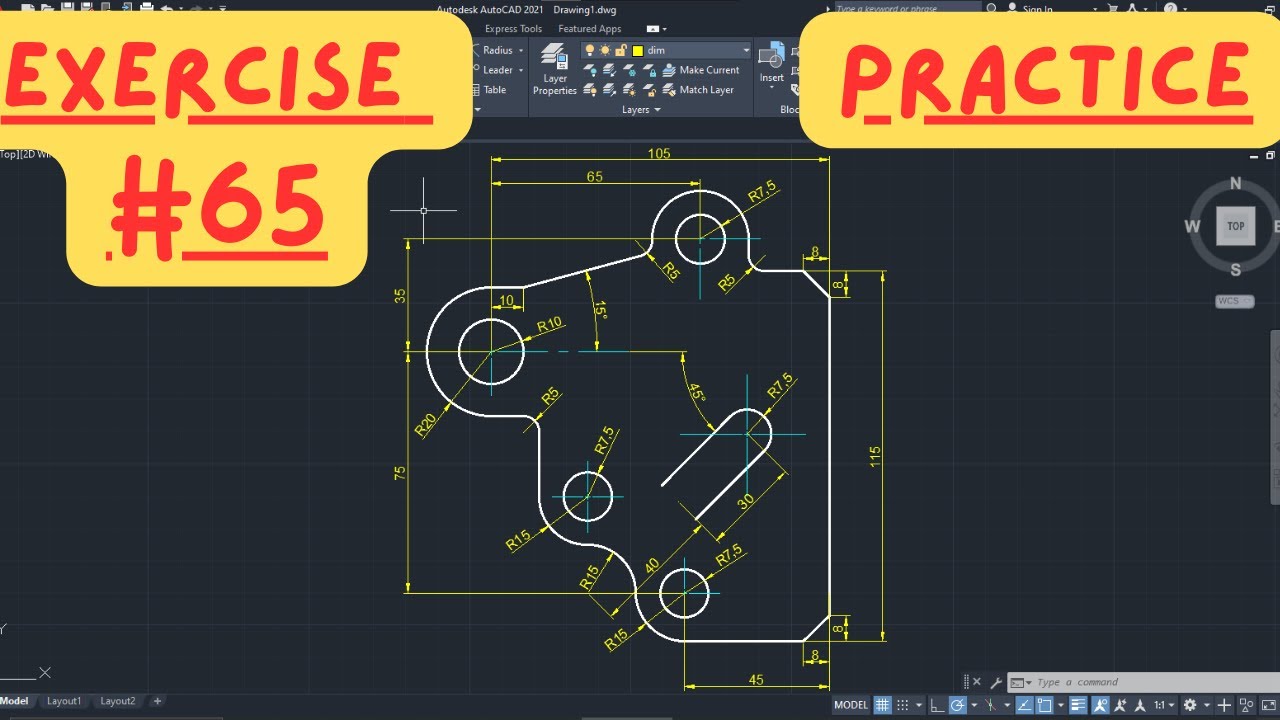
Task: Toggle dim layer lock icon in layer dropdown
Action: click(x=620, y=50)
